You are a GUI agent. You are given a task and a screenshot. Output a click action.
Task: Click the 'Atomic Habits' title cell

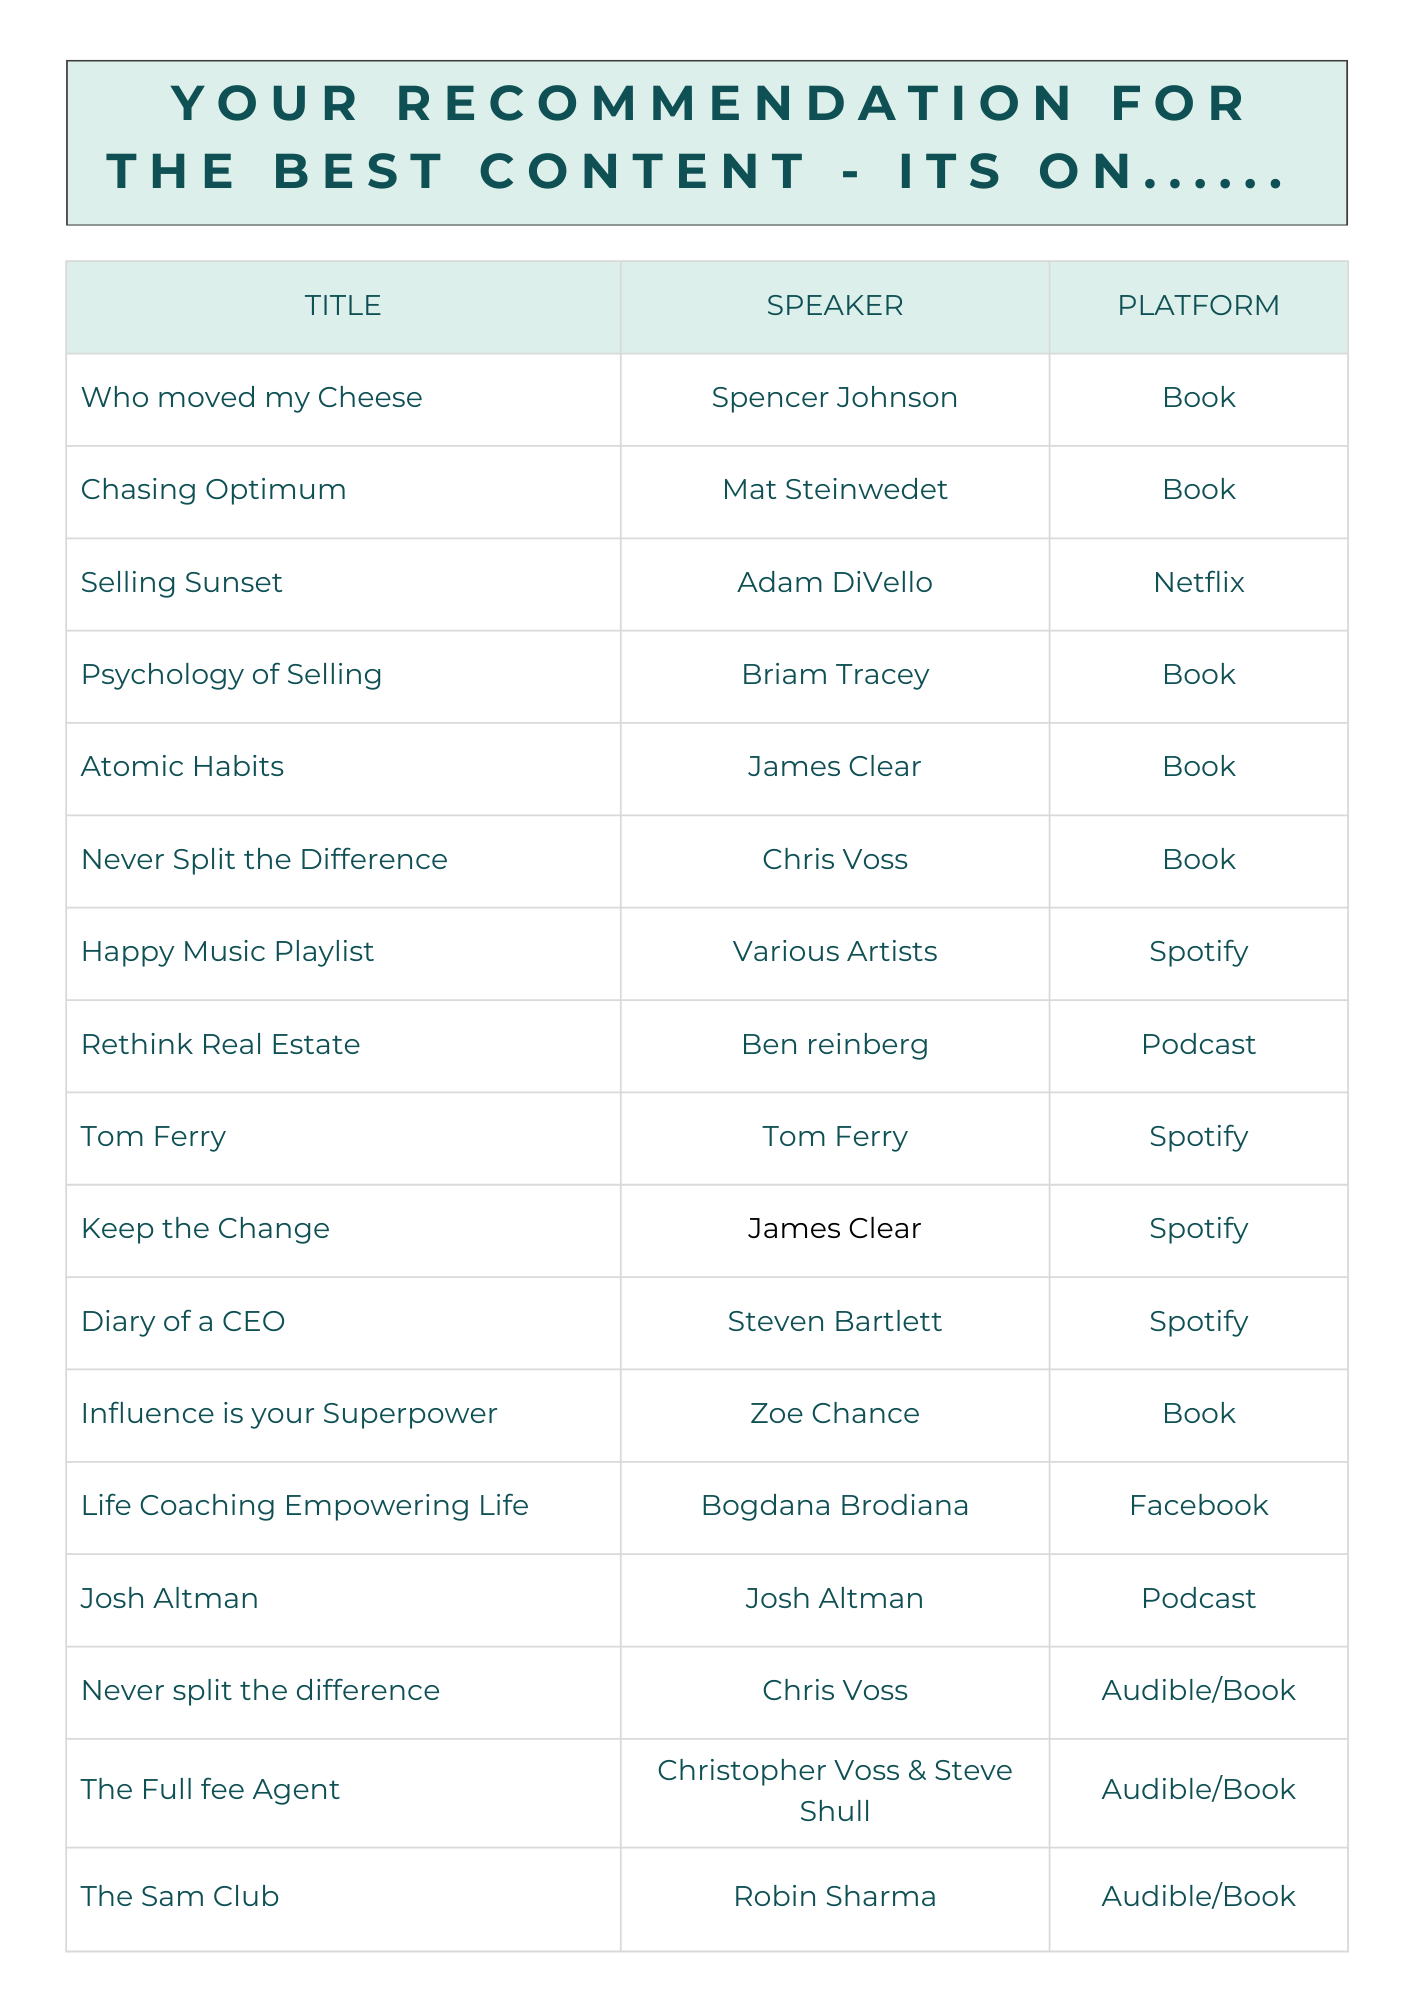182,767
